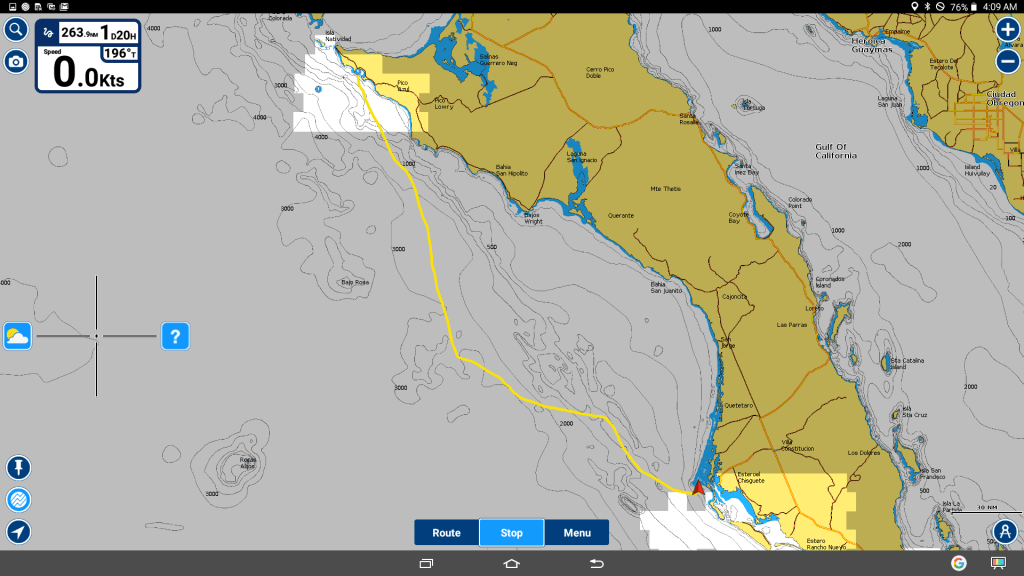Zoom out with the minus button
Image resolution: width=1024 pixels, height=576 pixels.
click(1007, 61)
